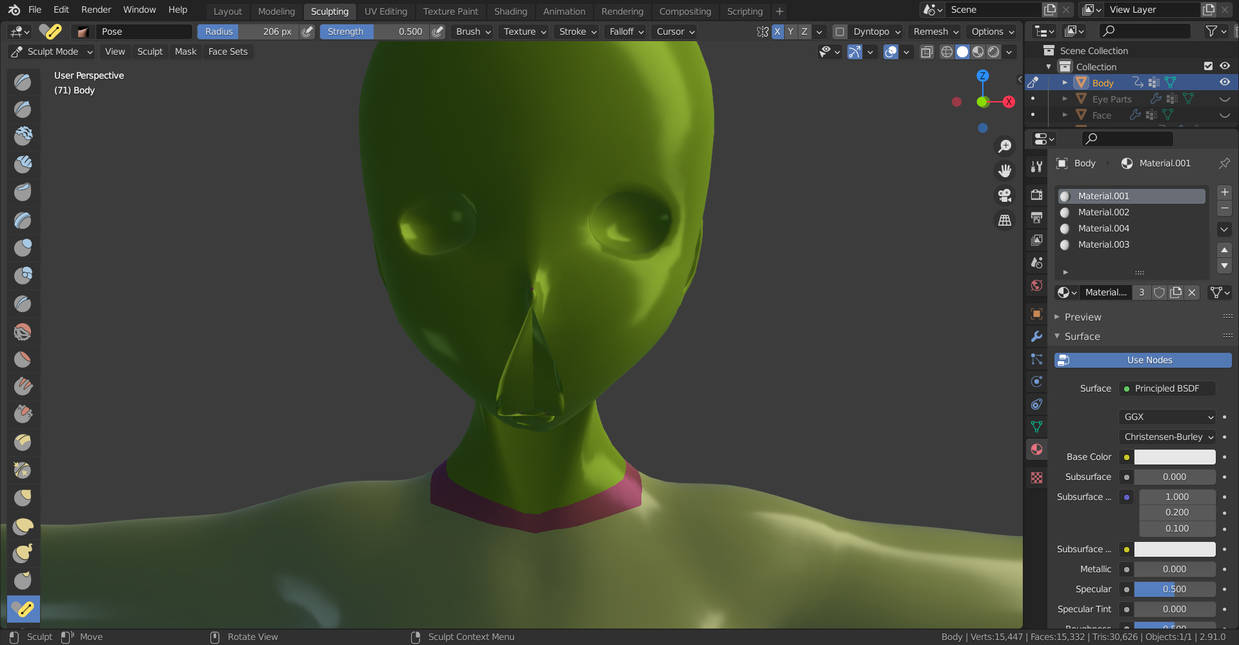Add a new material slot with plus
The height and width of the screenshot is (645, 1239).
pyautogui.click(x=1225, y=192)
